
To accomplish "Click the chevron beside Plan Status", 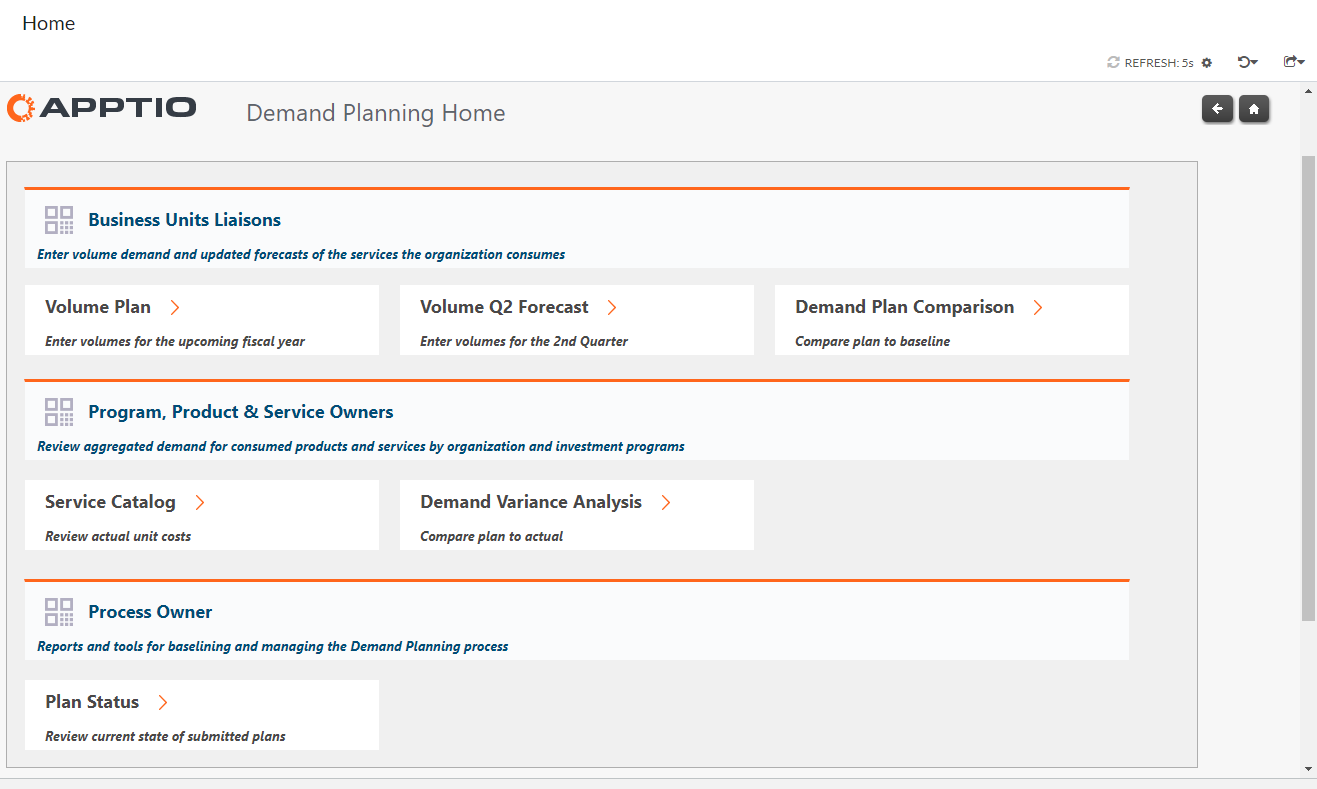I will [163, 703].
